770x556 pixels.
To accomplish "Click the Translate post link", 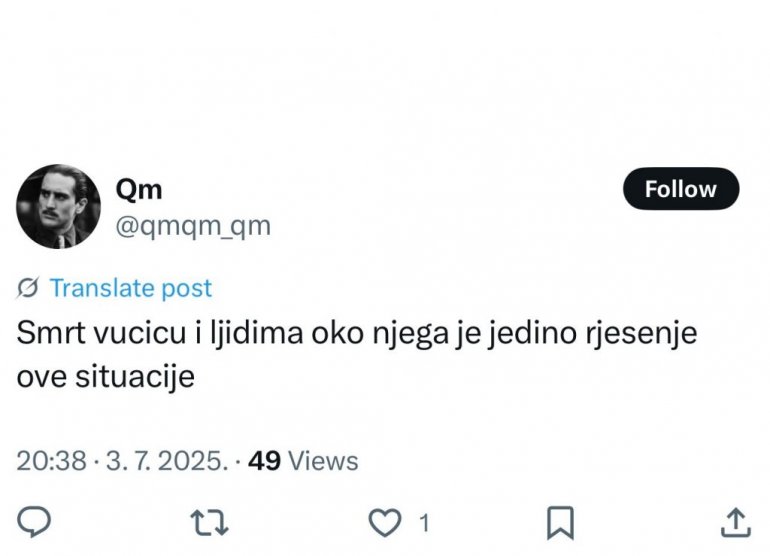I will (x=131, y=289).
